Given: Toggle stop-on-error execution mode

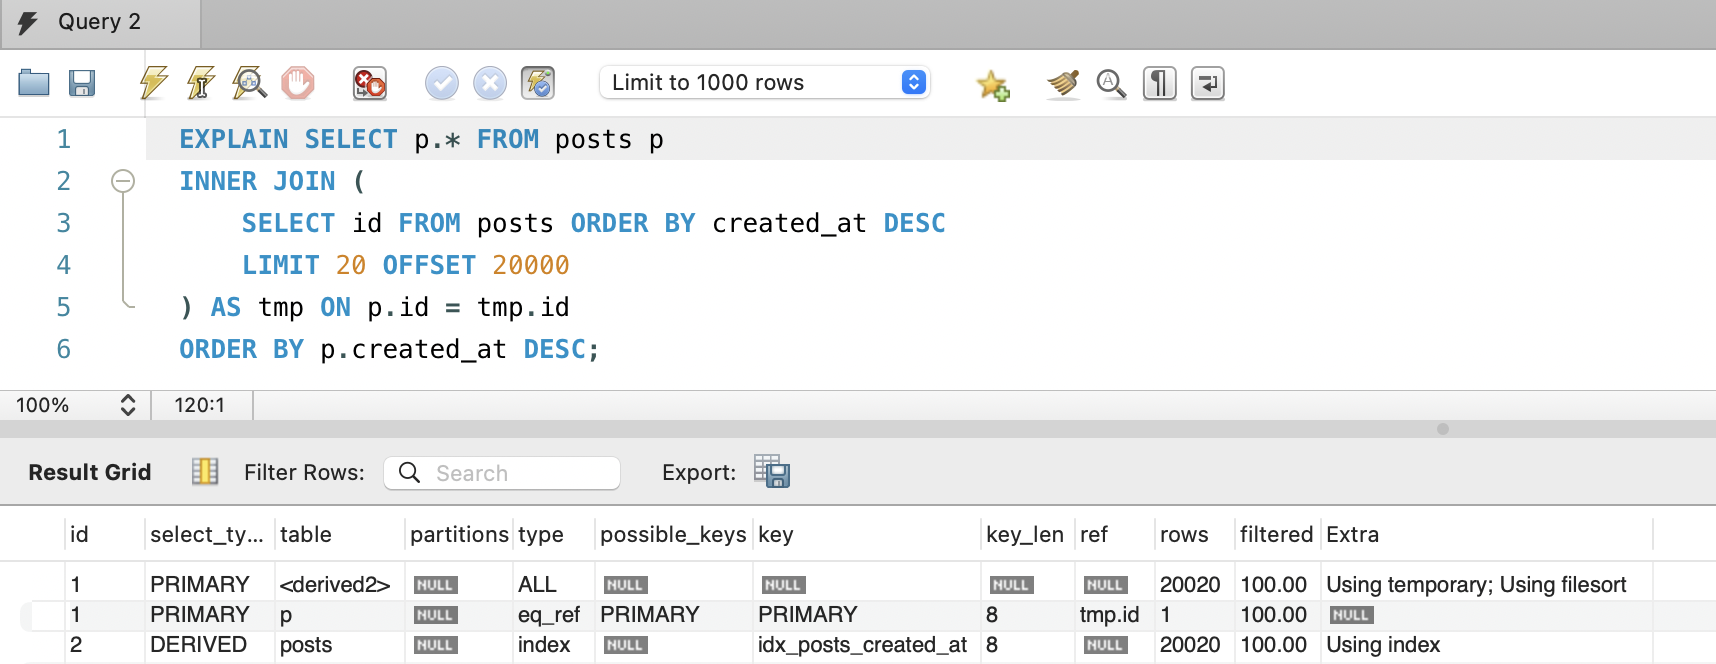Looking at the screenshot, I should [x=370, y=83].
